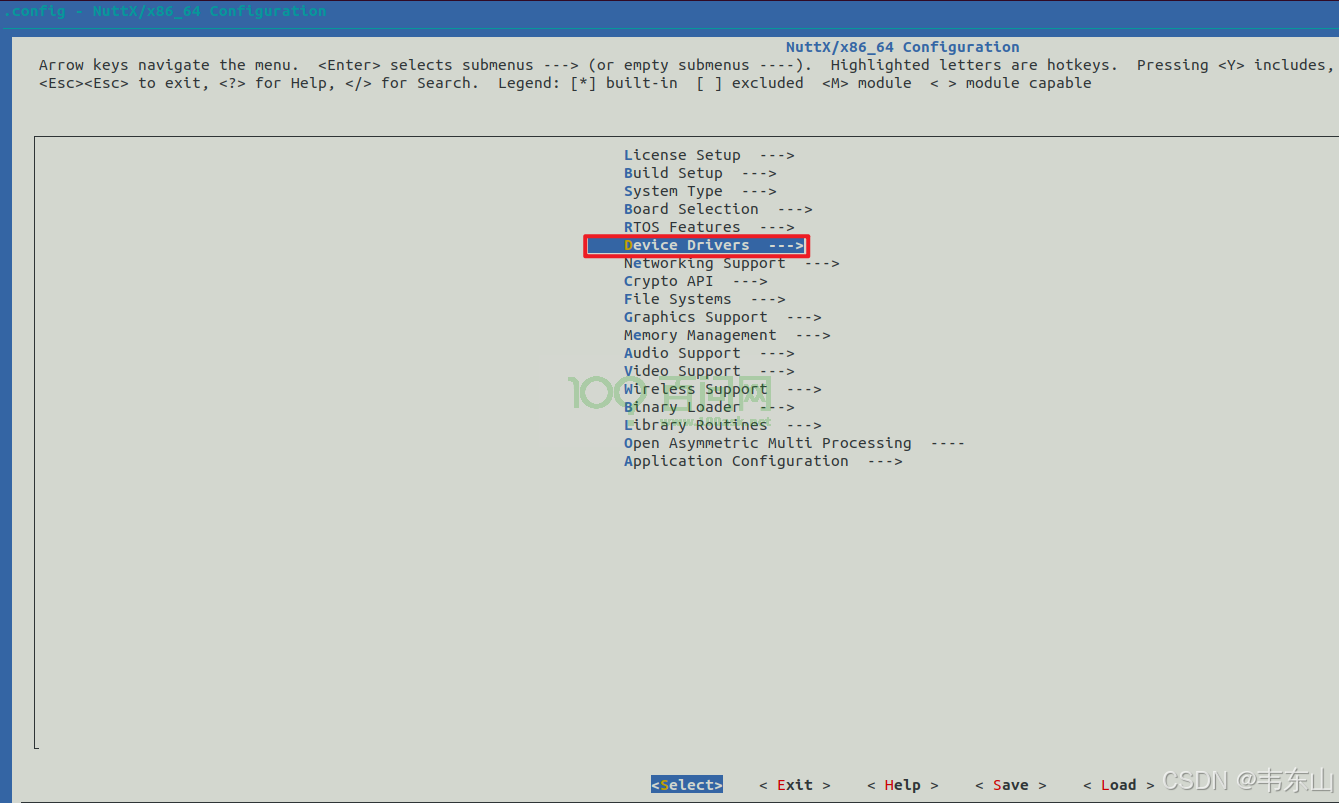This screenshot has height=803, width=1339.
Task: Open the Networking Support submenu
Action: [x=731, y=263]
